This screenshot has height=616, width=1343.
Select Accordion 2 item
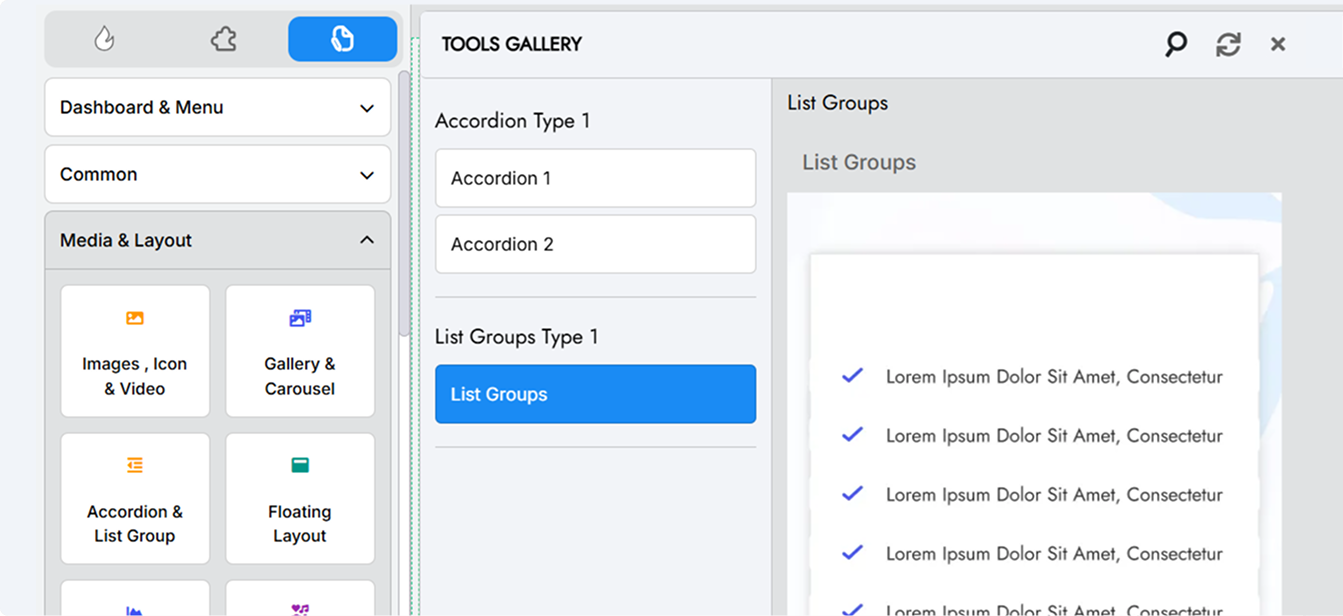pos(596,244)
